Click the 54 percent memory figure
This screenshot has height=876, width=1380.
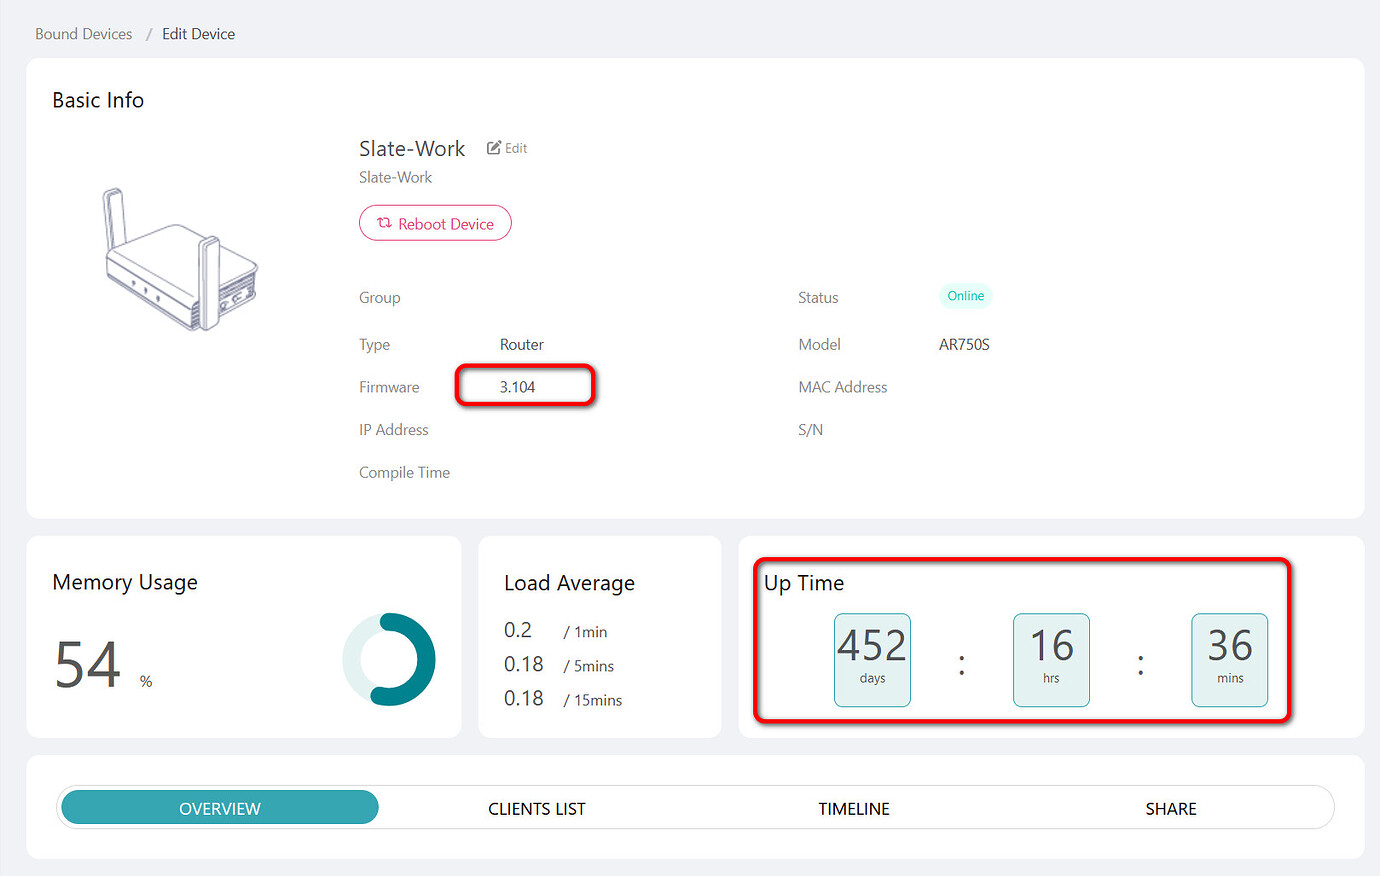(x=88, y=665)
